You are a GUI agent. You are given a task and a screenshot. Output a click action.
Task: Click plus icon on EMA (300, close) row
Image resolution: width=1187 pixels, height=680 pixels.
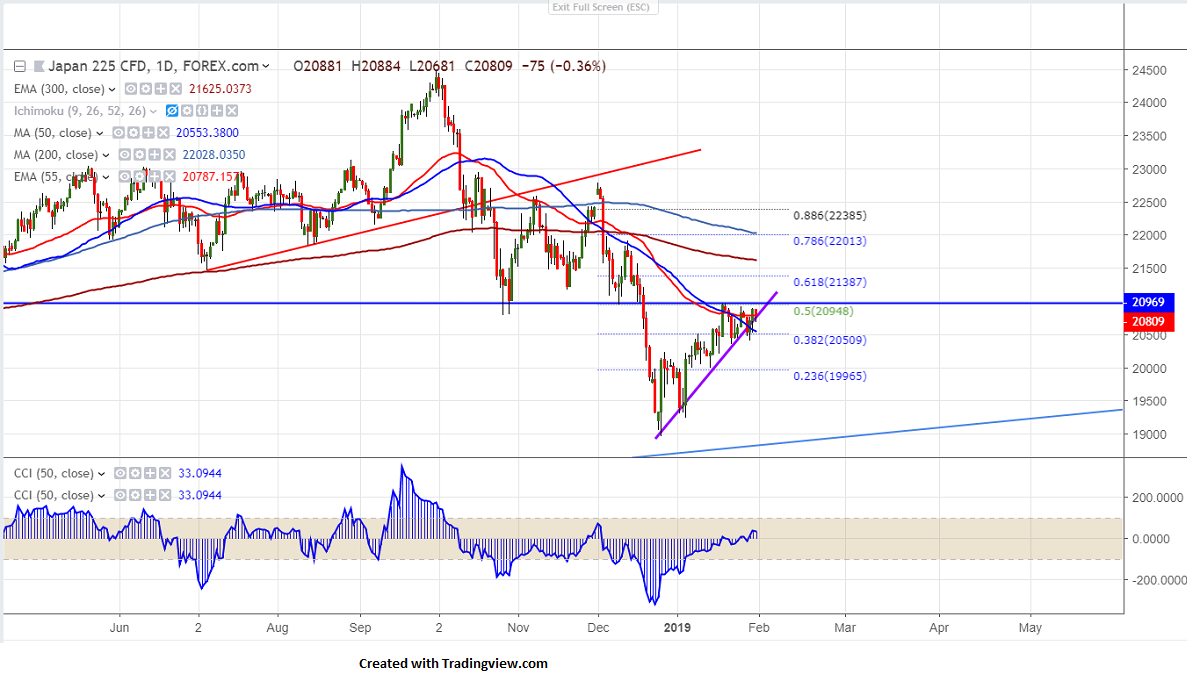[160, 89]
